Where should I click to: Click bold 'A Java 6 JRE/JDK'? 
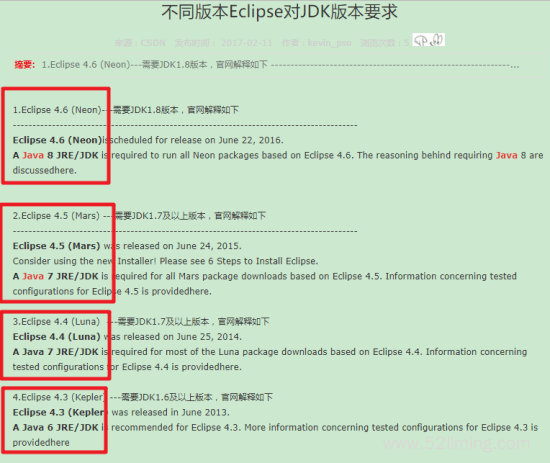[x=55, y=427]
